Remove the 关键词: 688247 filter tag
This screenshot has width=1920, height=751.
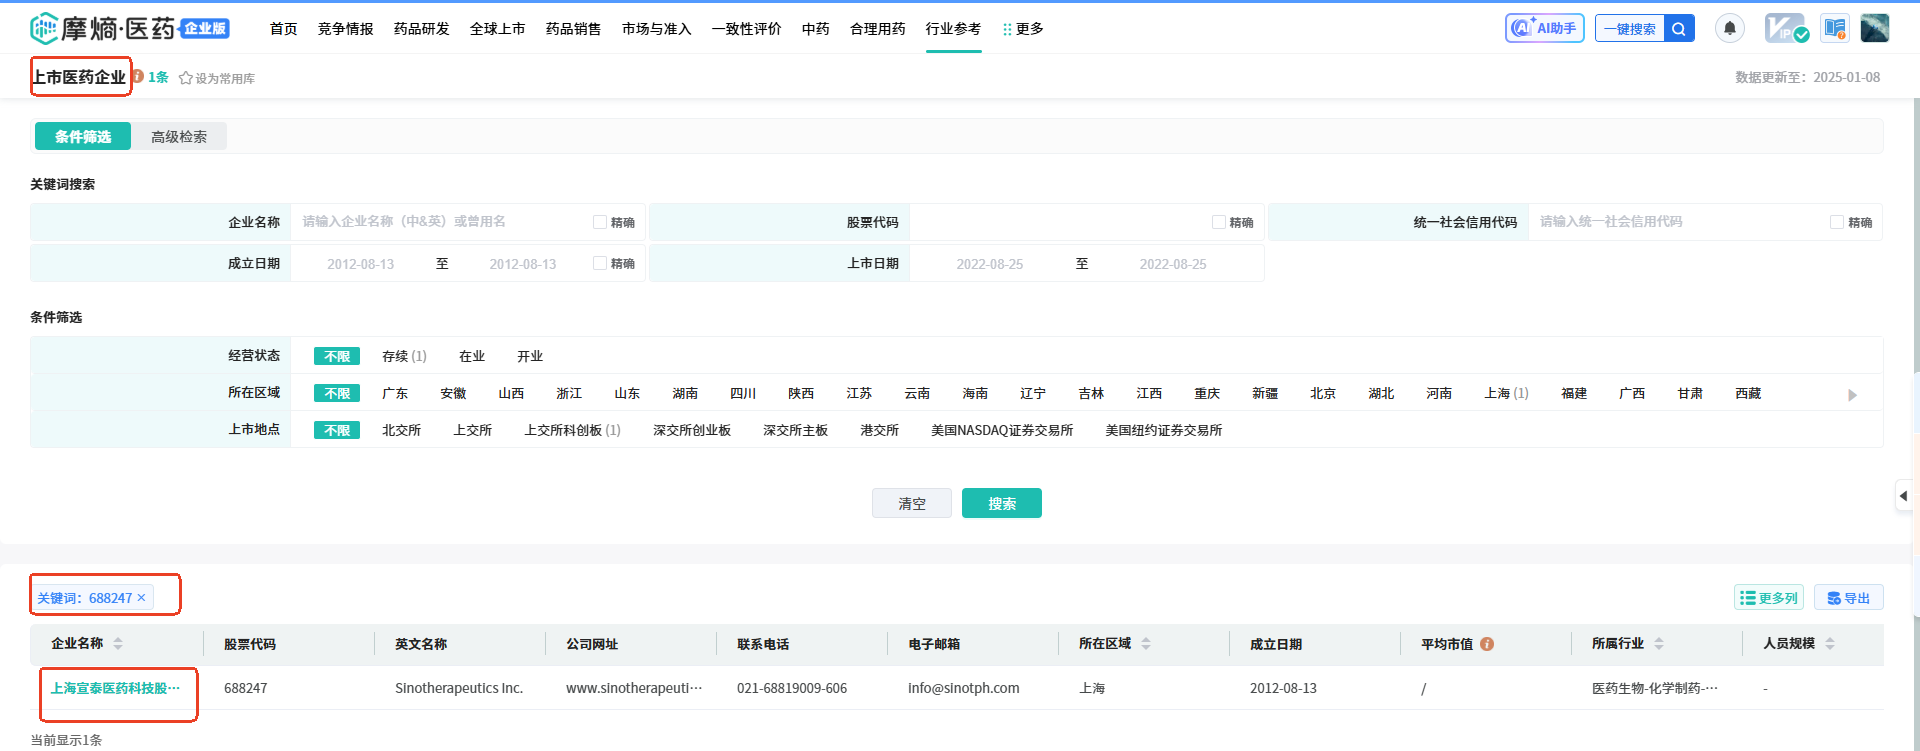[x=141, y=598]
